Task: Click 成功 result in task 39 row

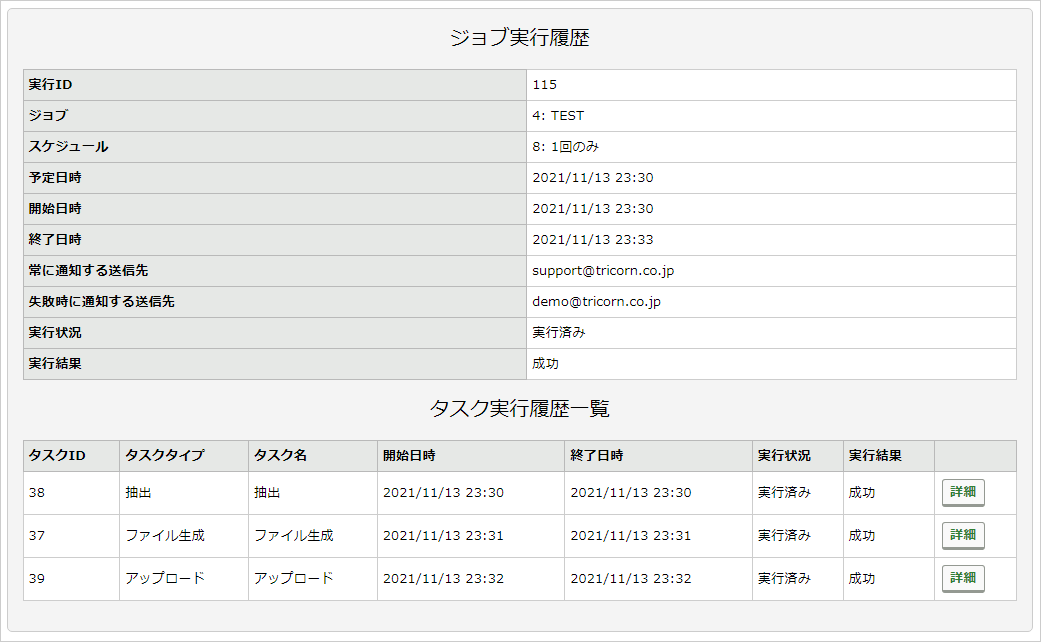Action: (862, 579)
